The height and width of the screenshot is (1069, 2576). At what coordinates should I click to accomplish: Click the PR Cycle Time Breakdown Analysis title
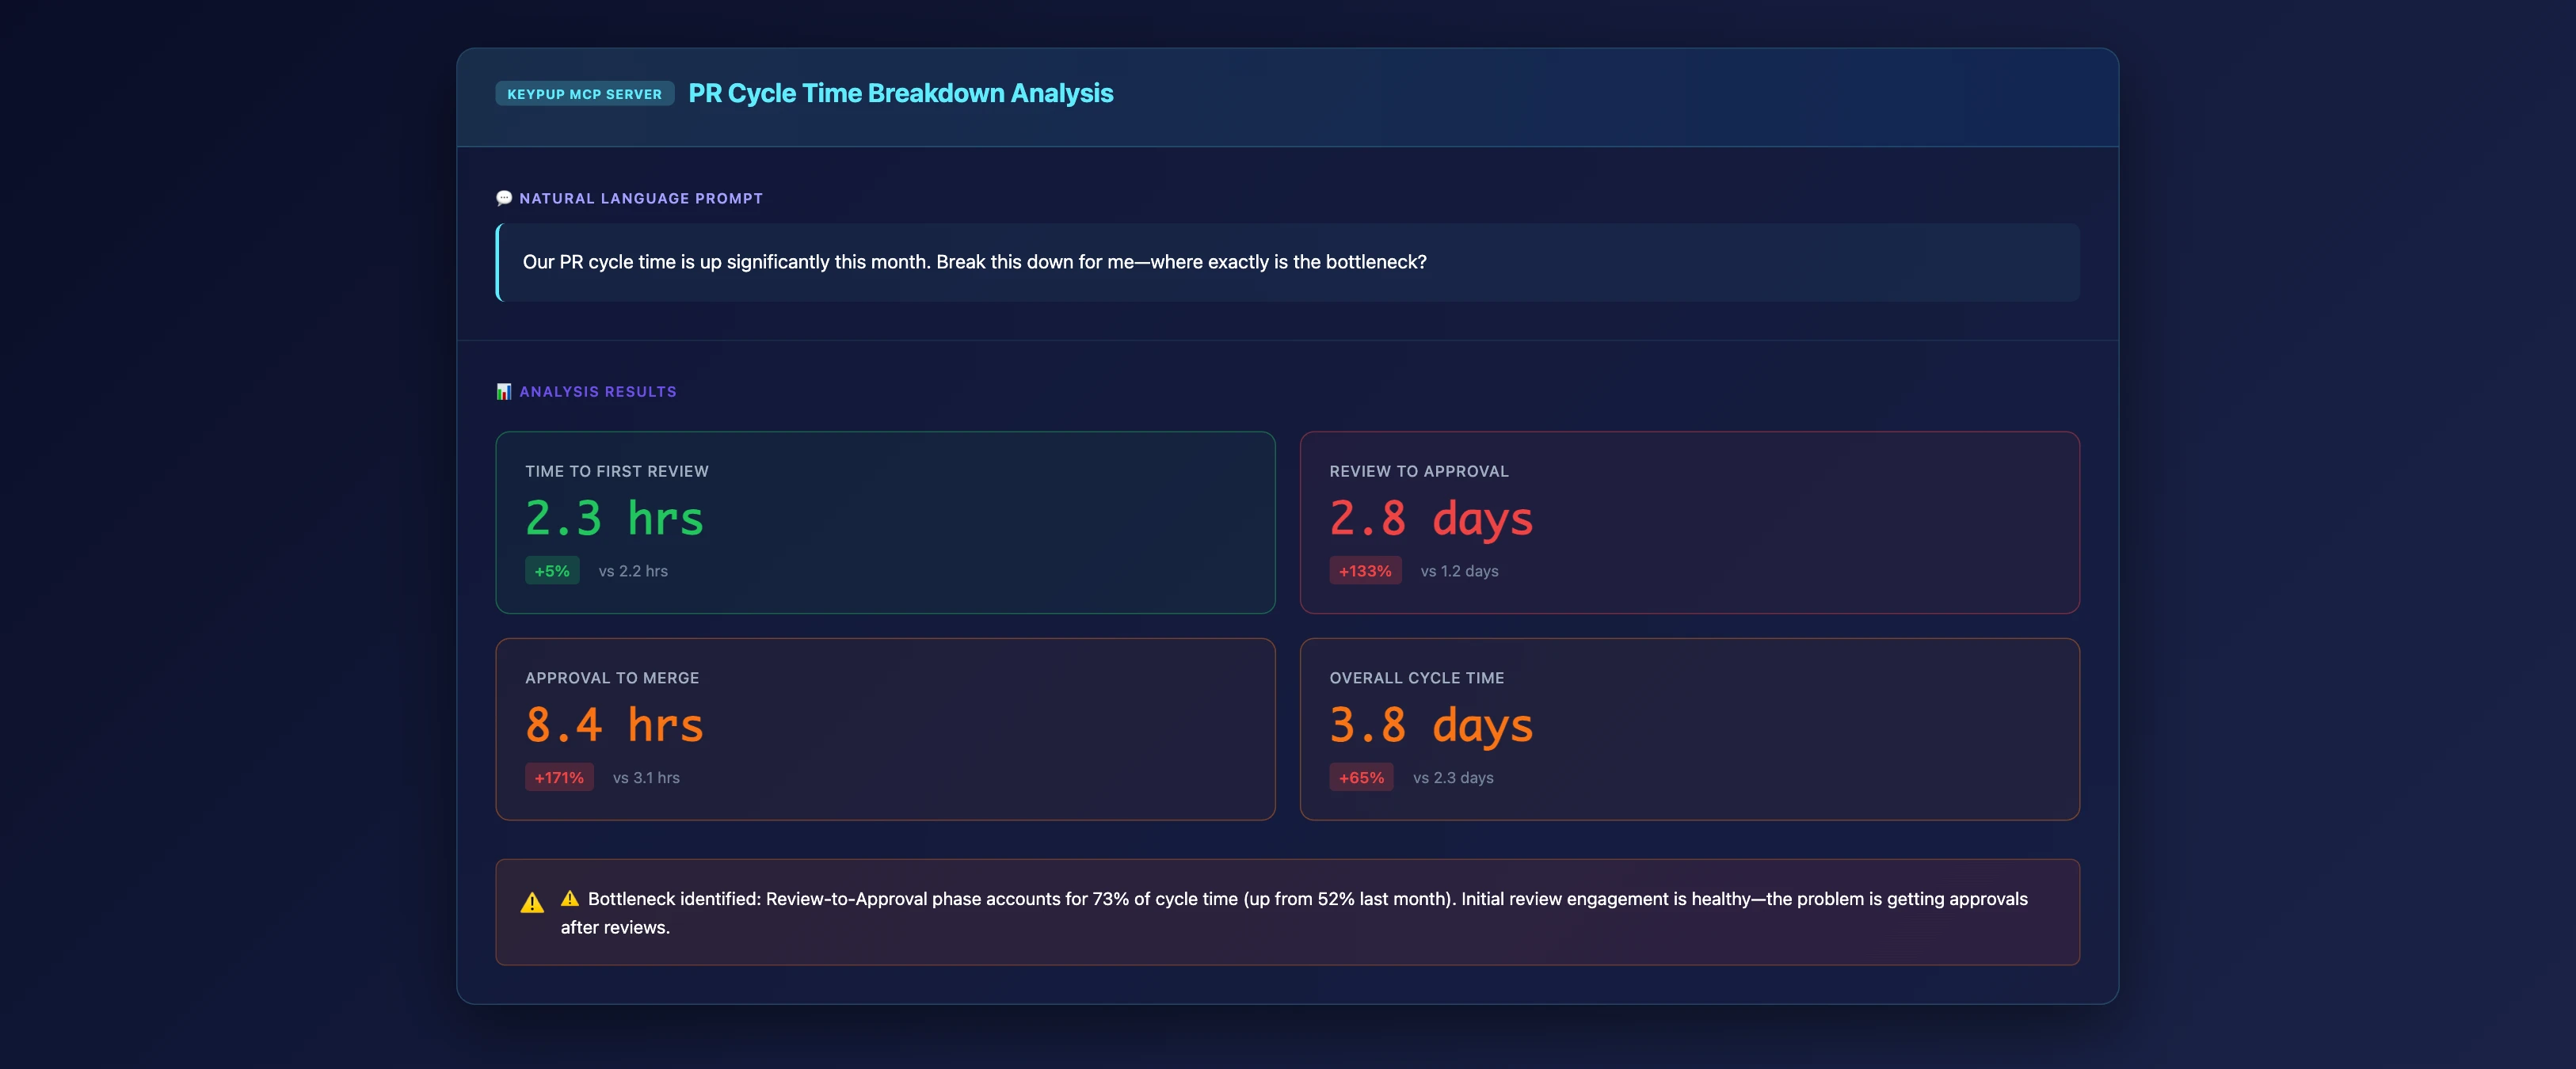point(900,93)
